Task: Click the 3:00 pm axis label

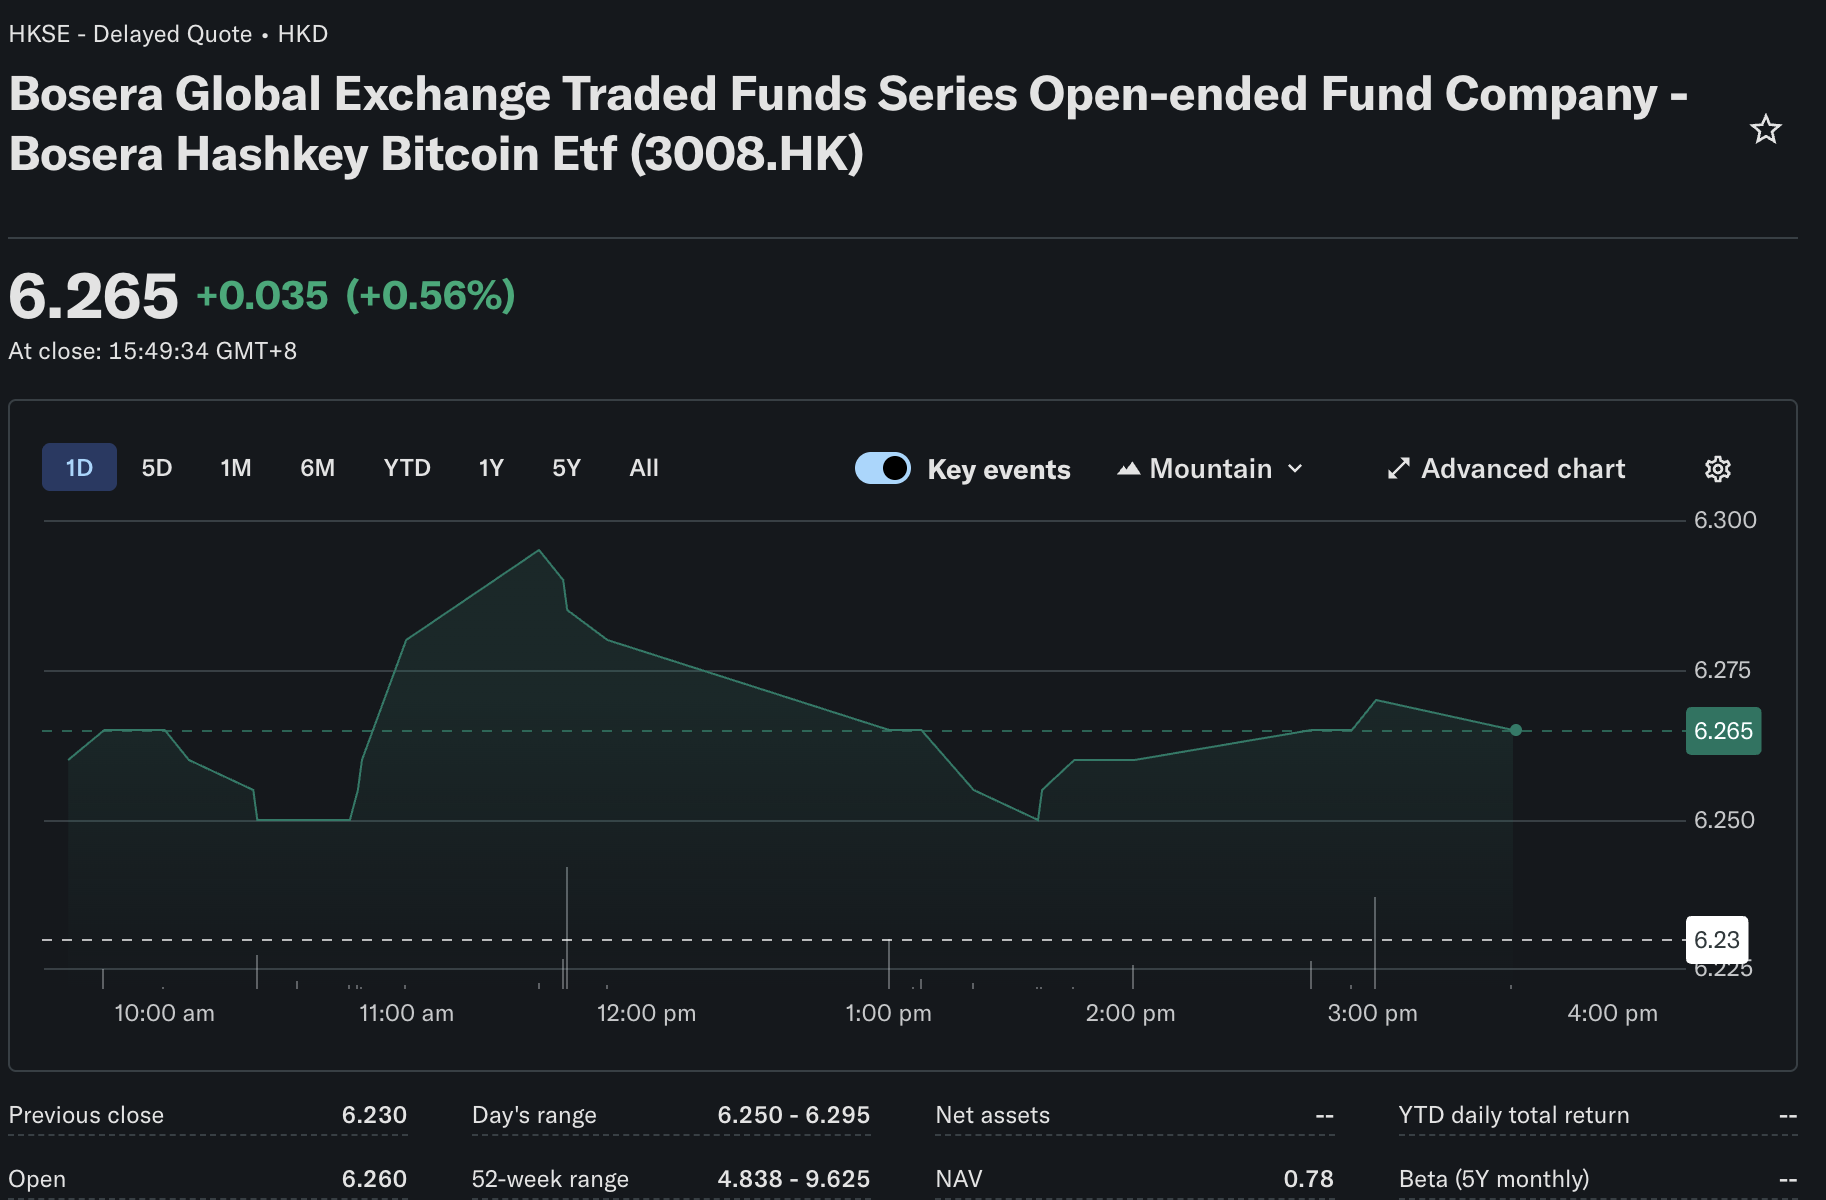Action: (1372, 1013)
